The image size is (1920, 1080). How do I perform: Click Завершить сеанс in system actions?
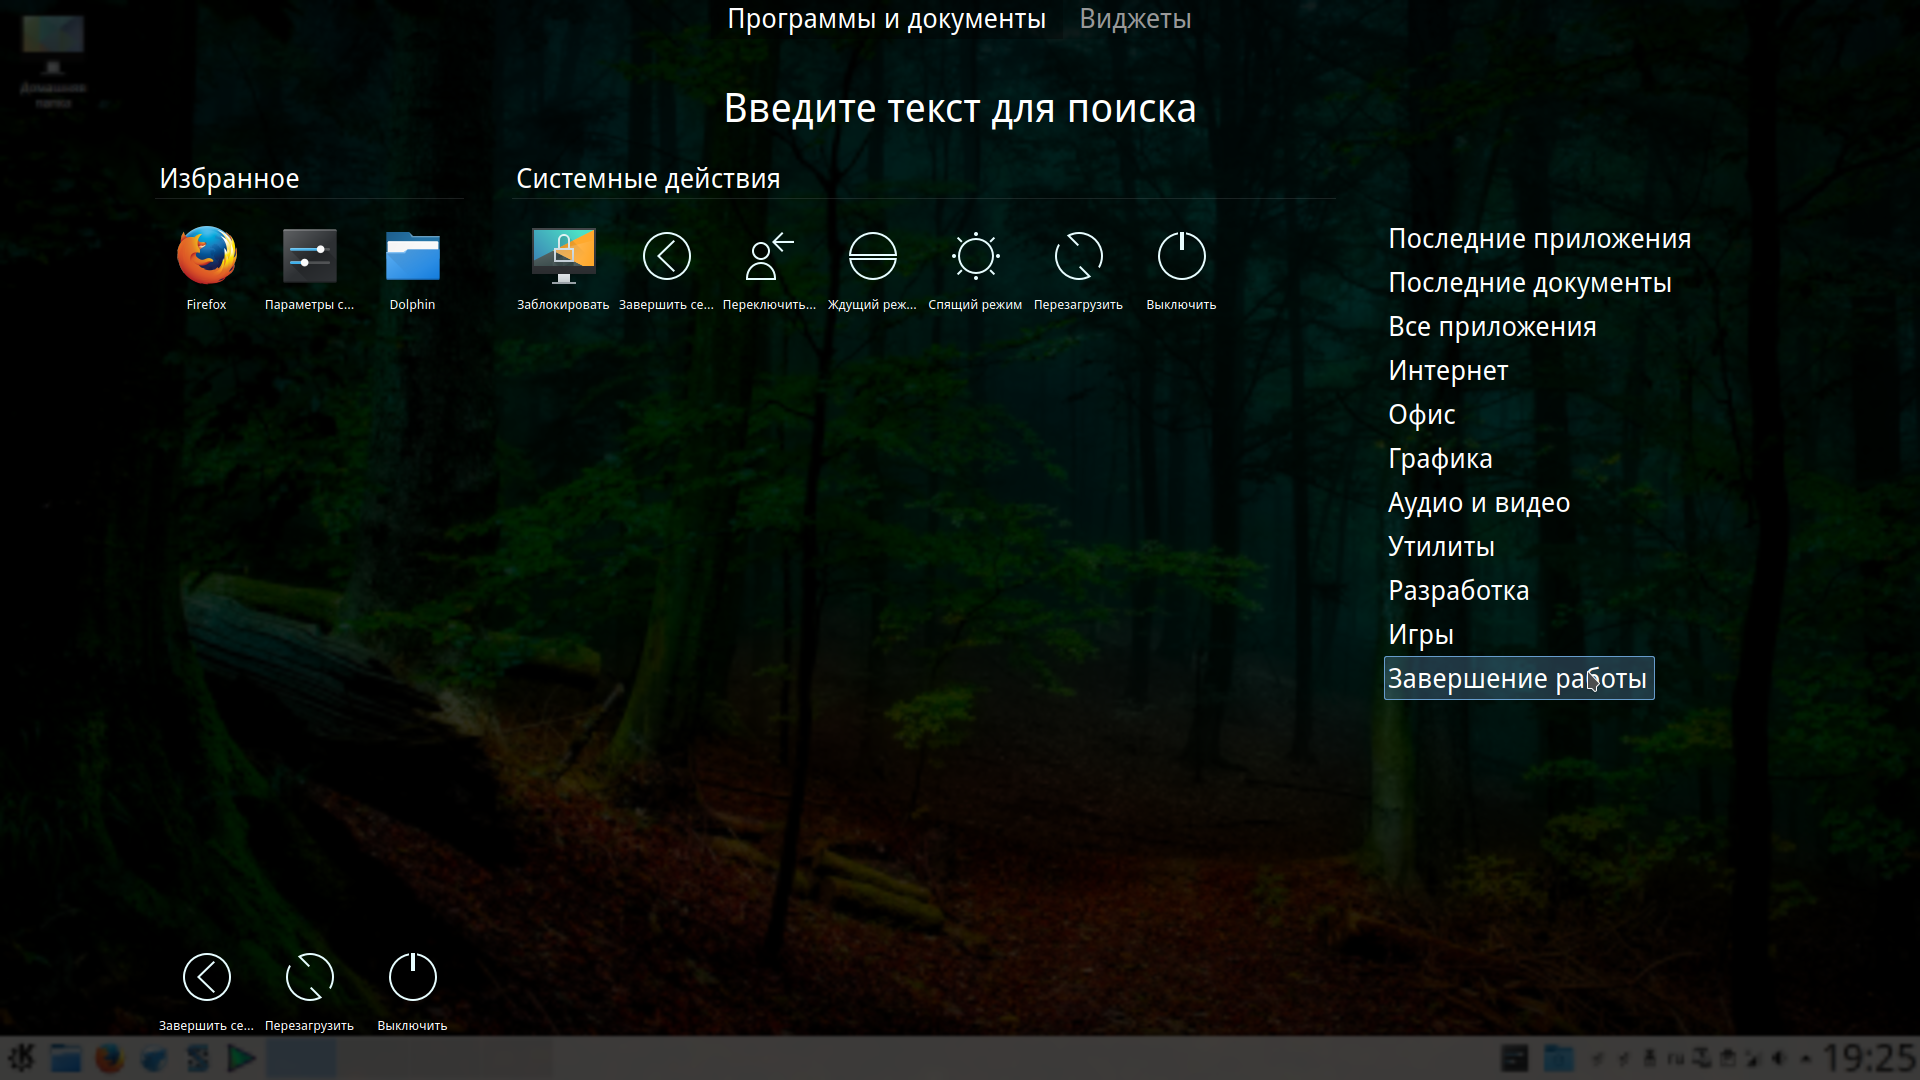click(x=666, y=257)
